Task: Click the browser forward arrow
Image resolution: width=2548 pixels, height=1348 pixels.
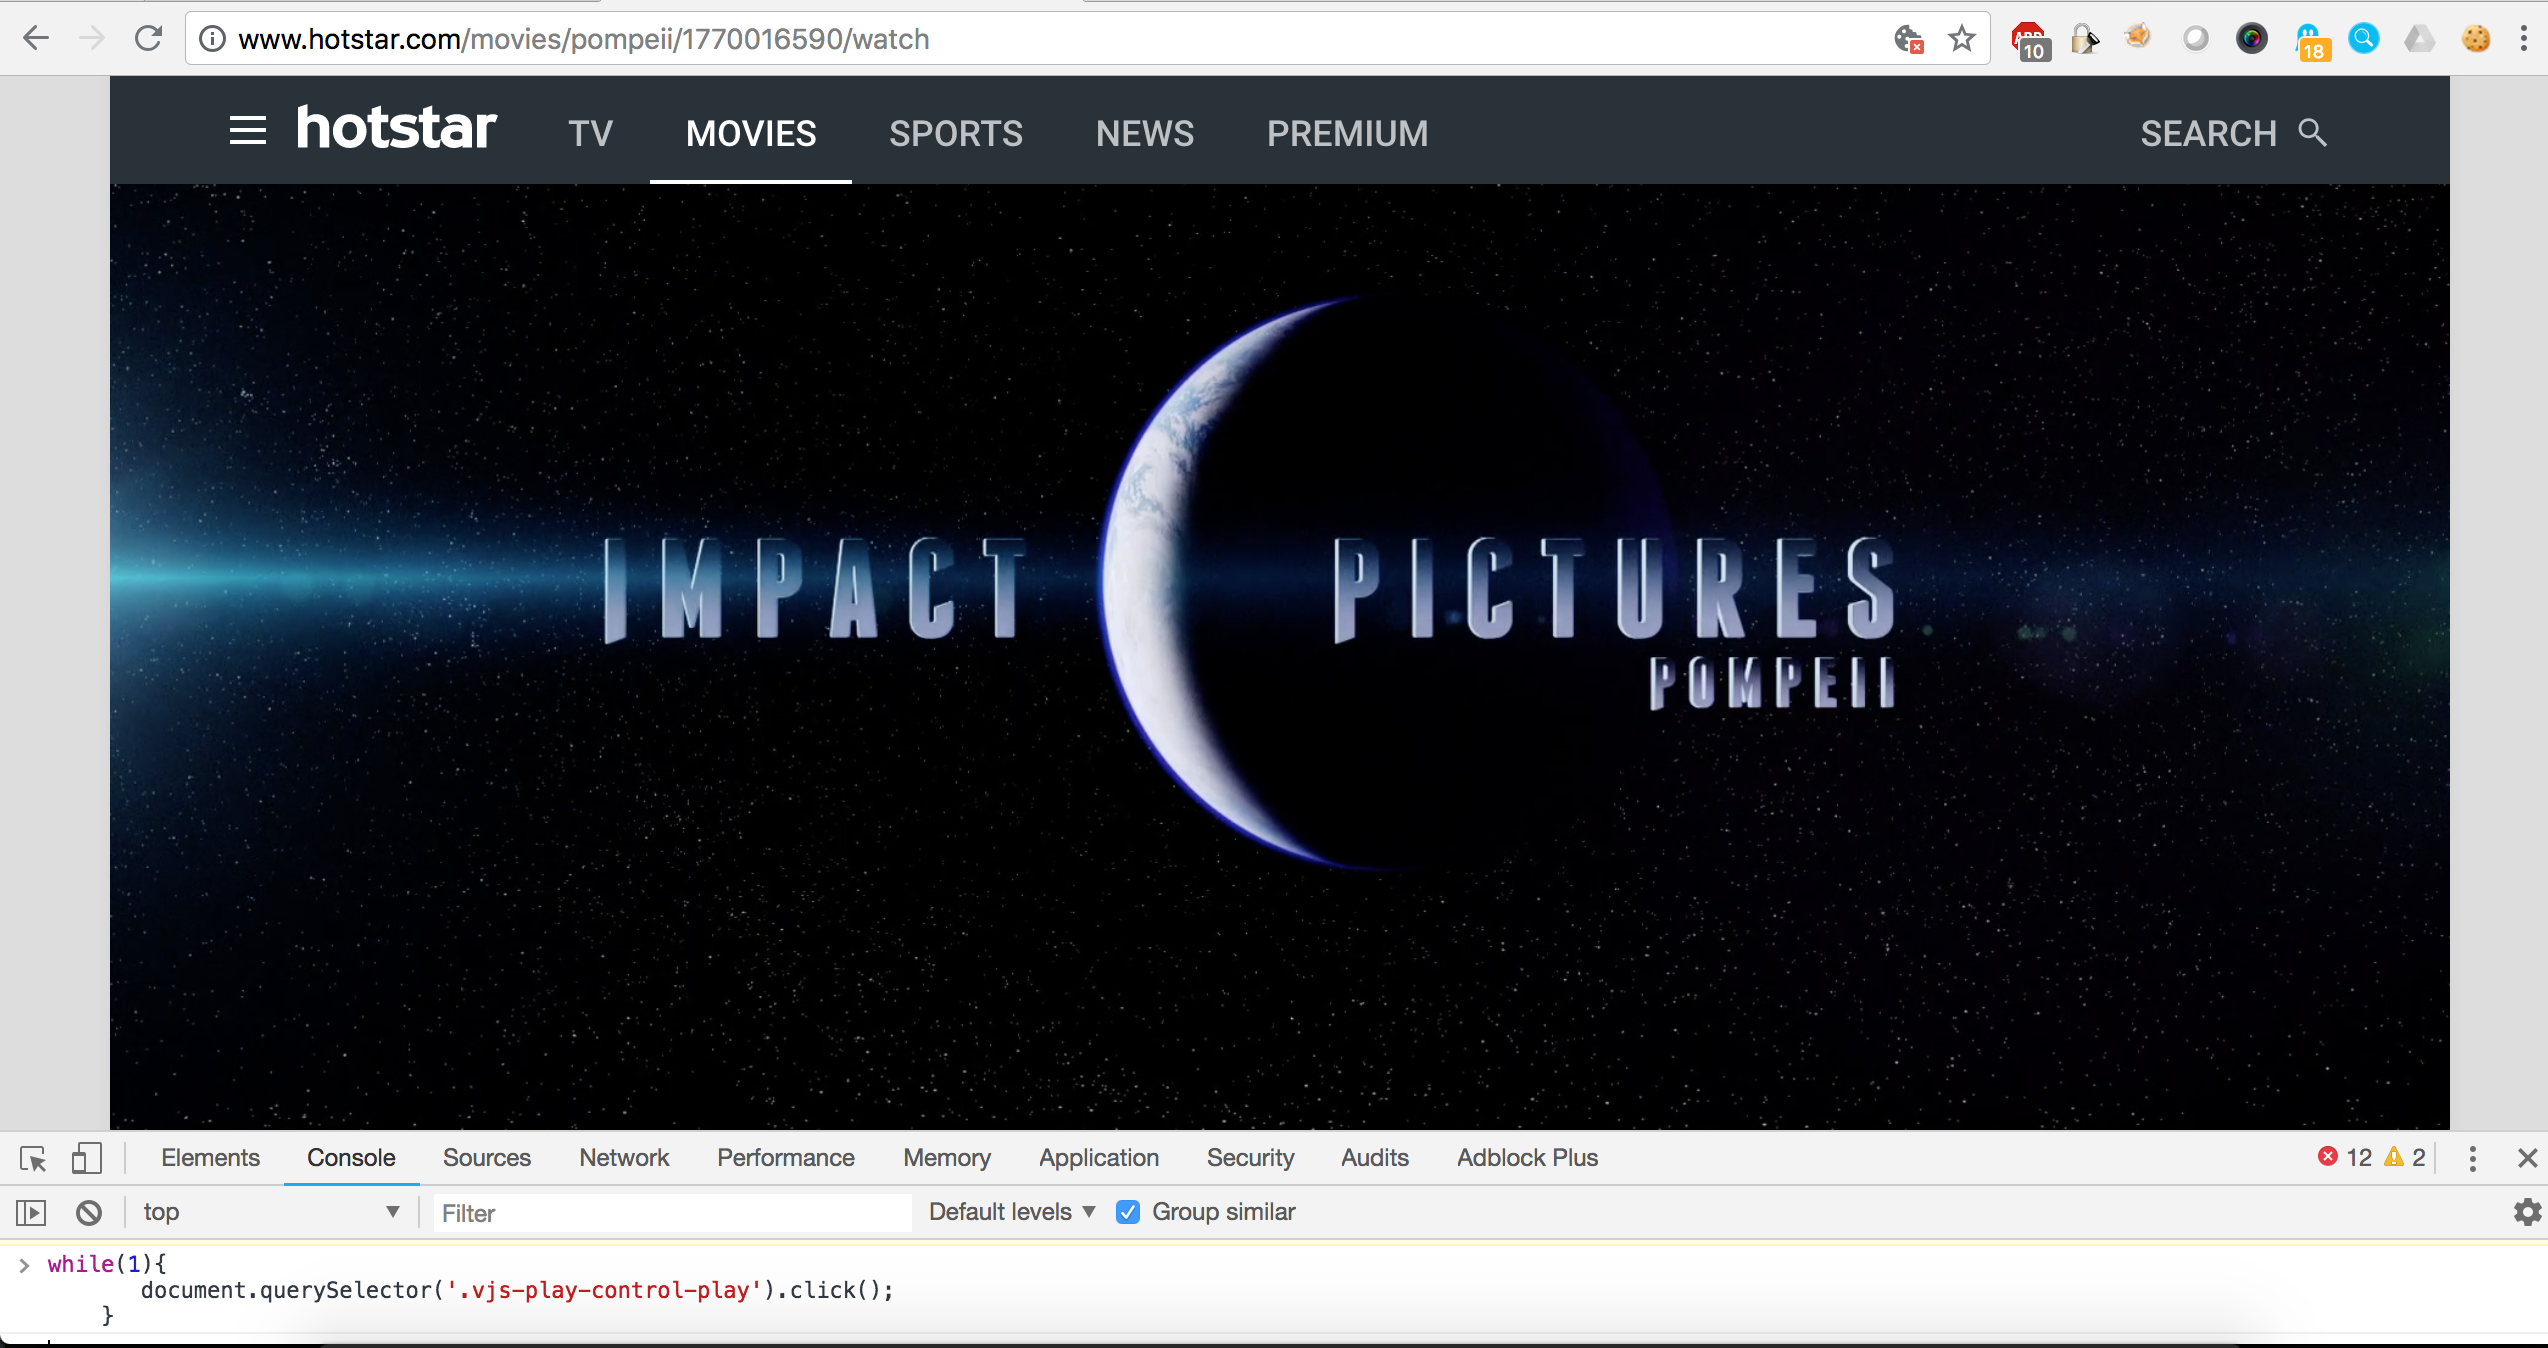Action: pyautogui.click(x=92, y=39)
